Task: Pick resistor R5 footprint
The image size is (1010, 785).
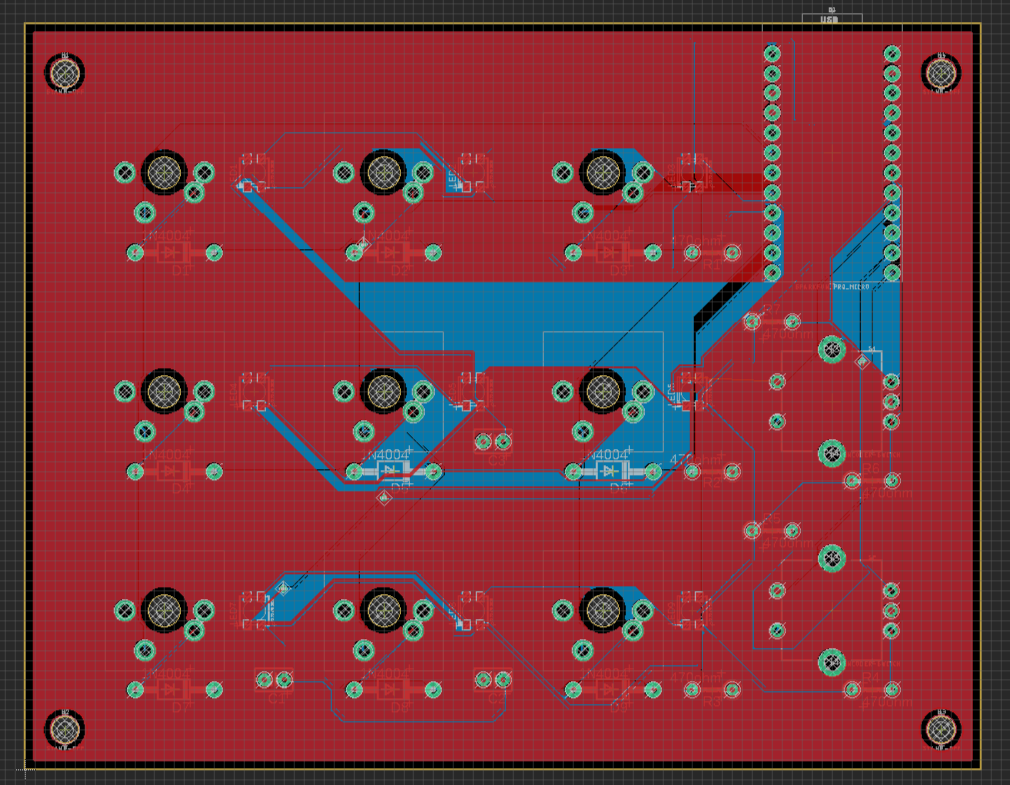Action: (x=772, y=530)
